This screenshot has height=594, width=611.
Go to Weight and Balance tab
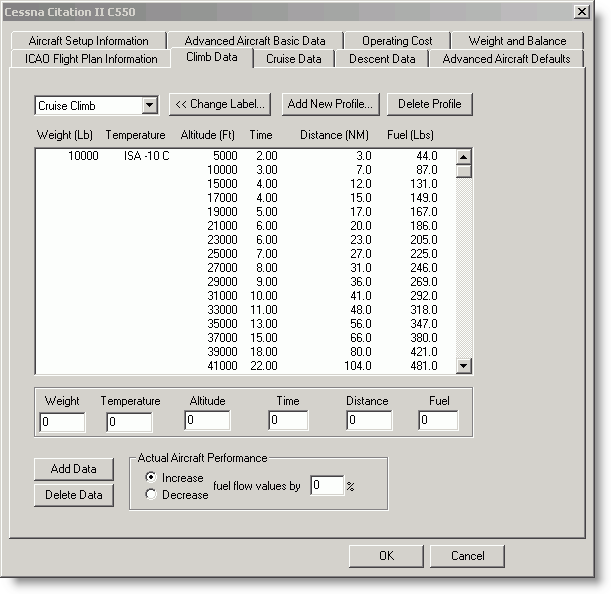click(x=517, y=41)
